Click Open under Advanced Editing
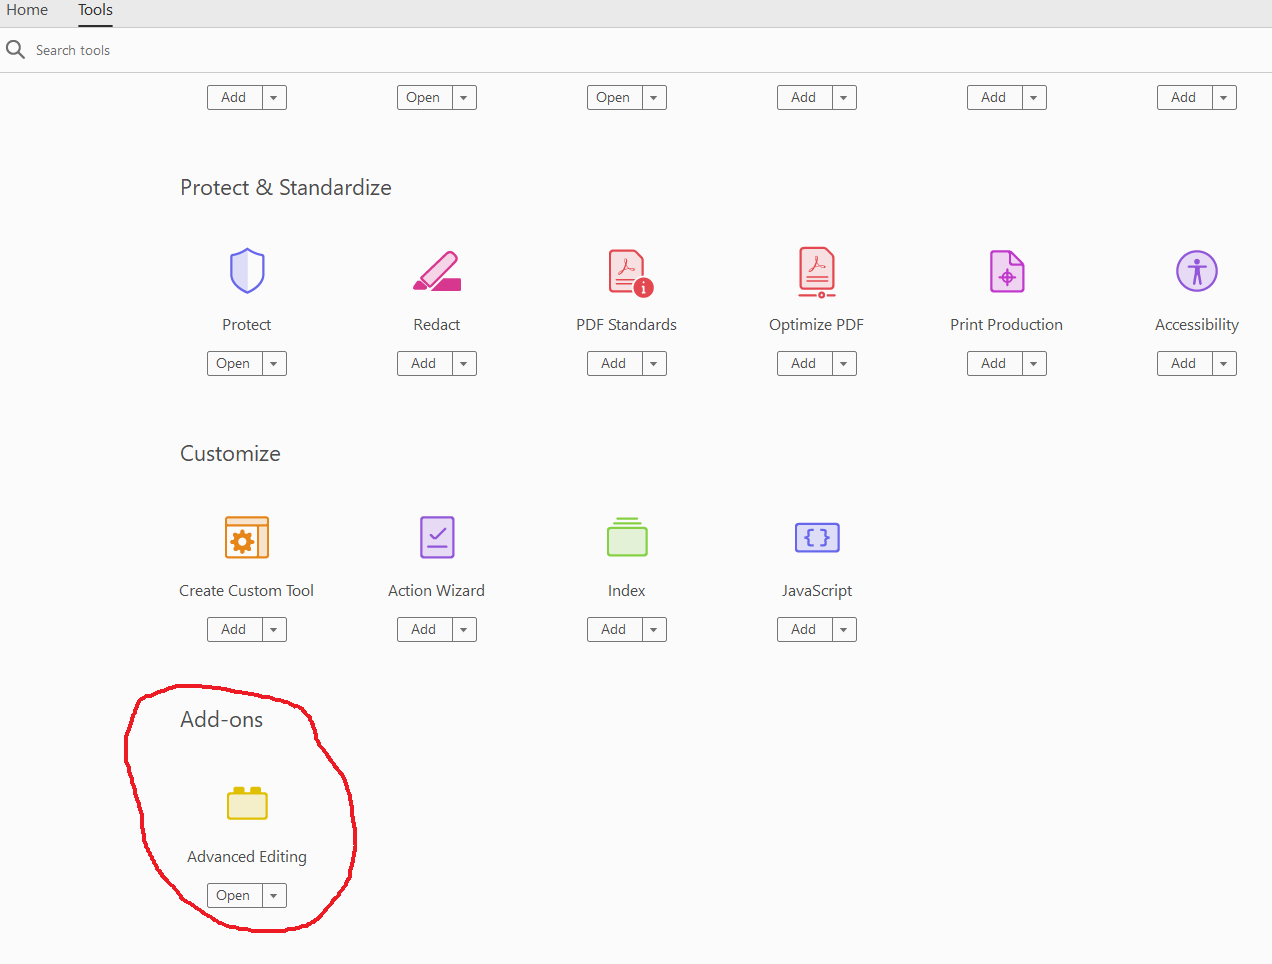This screenshot has width=1272, height=964. [x=233, y=895]
